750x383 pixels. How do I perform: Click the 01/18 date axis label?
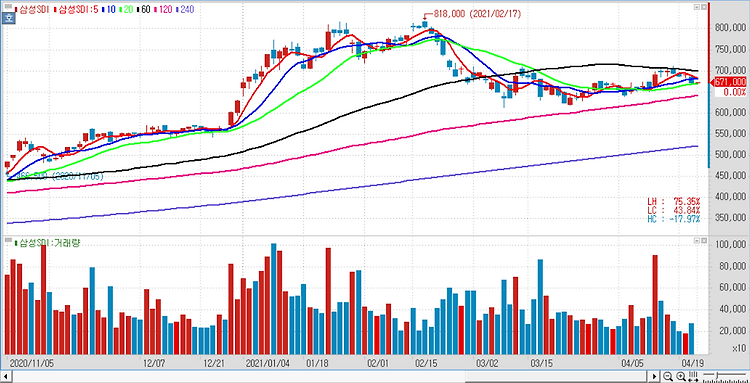(x=316, y=362)
